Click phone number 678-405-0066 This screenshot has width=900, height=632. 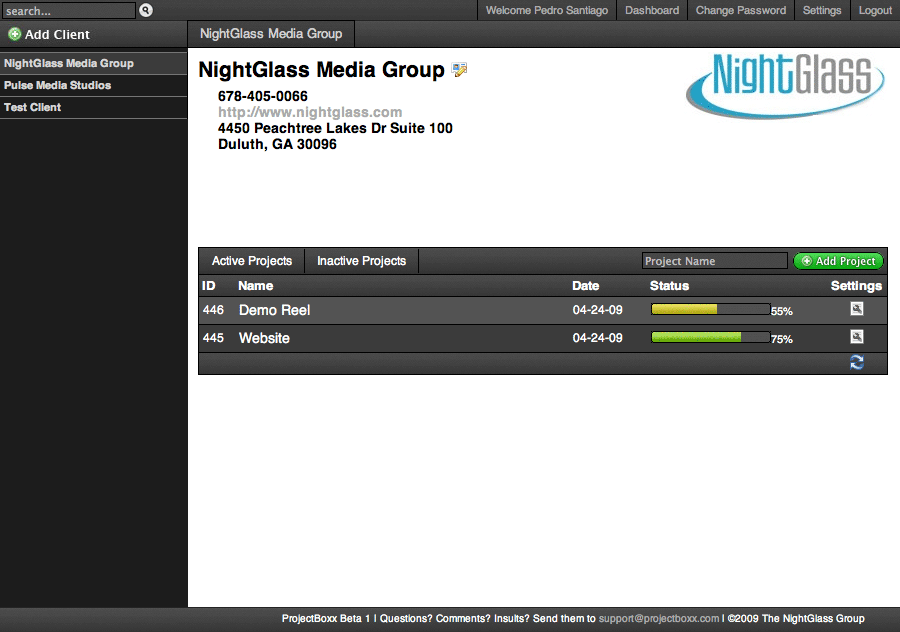[263, 96]
